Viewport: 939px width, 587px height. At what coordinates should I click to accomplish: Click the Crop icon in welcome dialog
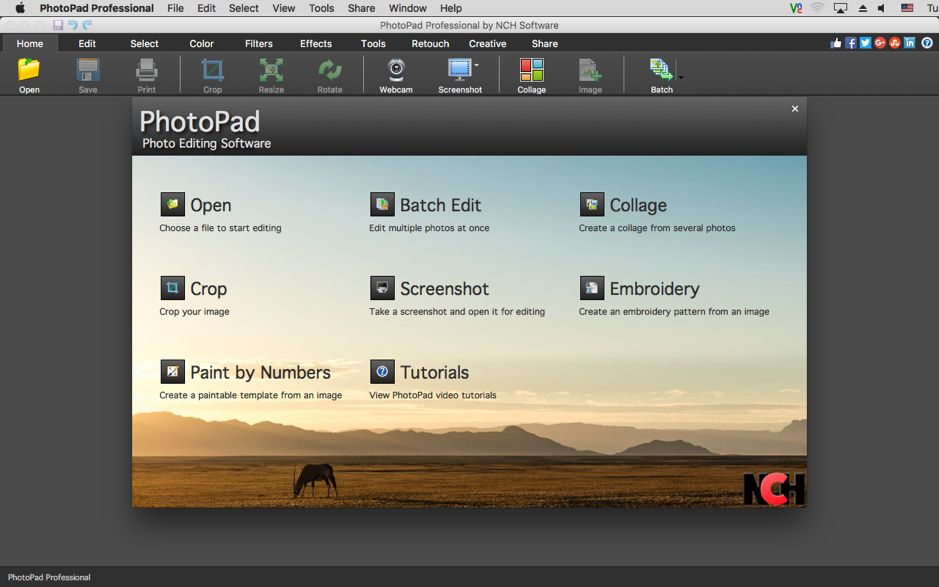pyautogui.click(x=173, y=289)
